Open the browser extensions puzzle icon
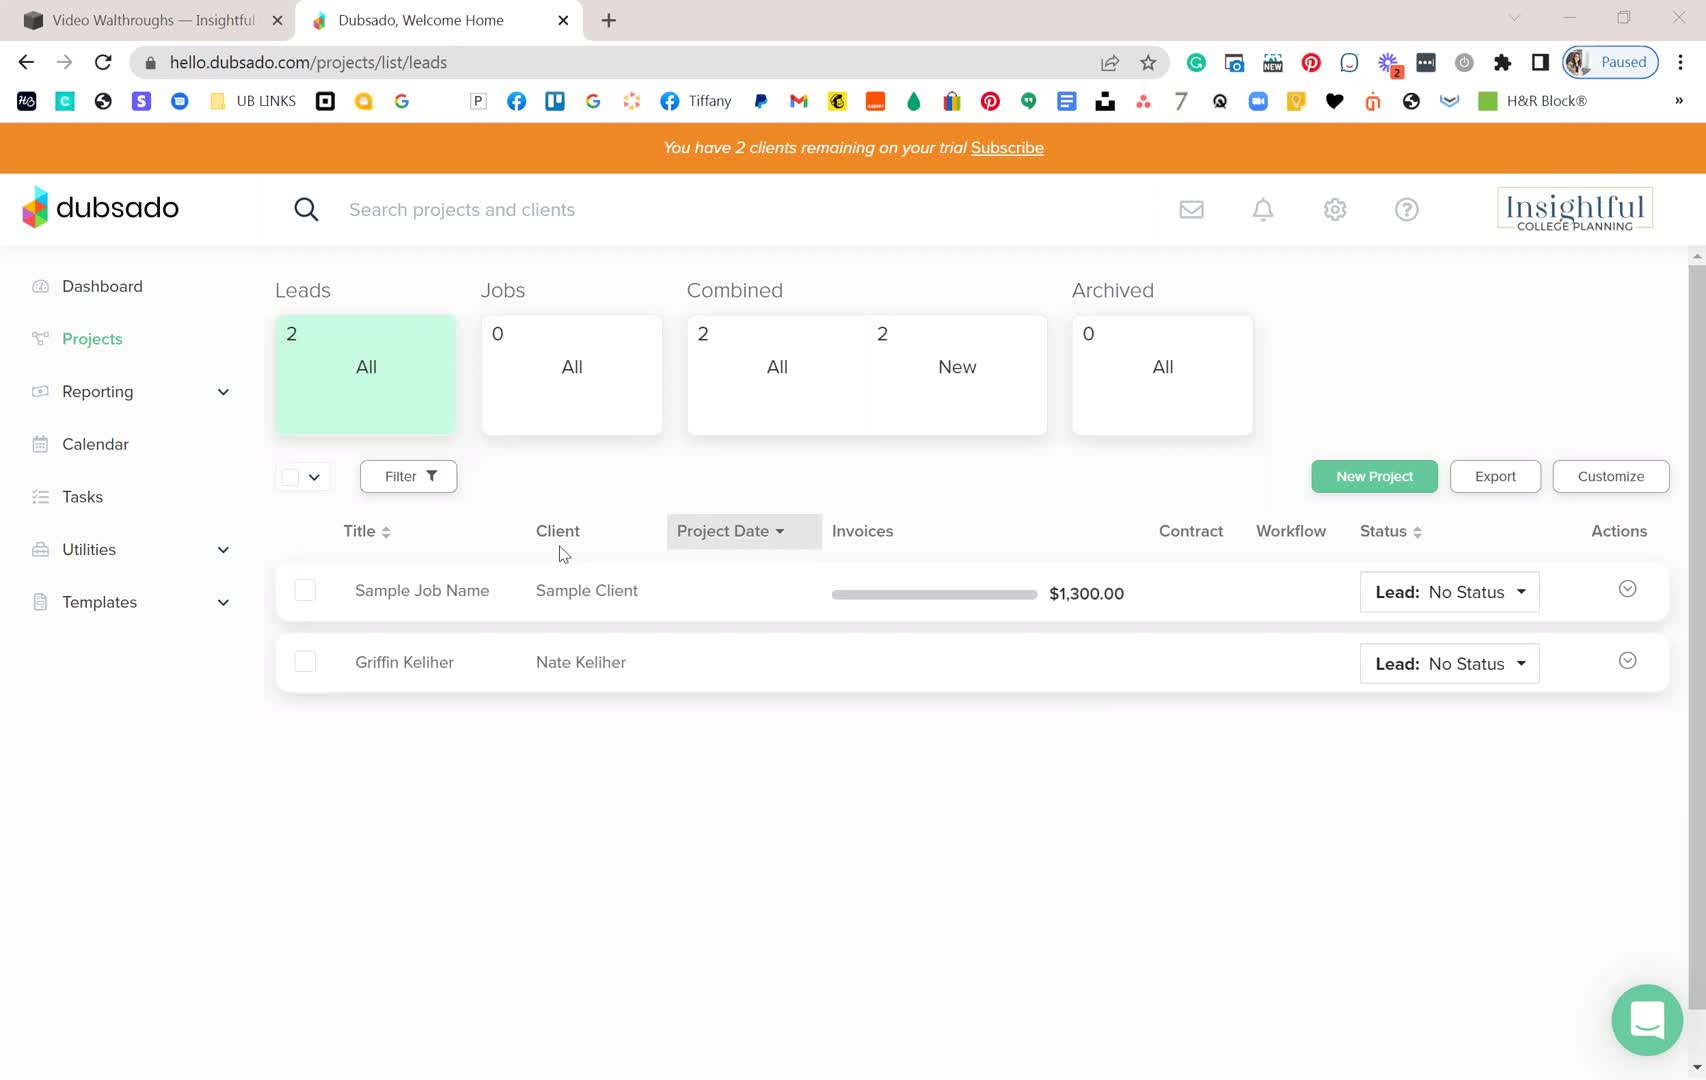Viewport: 1706px width, 1080px height. (x=1502, y=62)
